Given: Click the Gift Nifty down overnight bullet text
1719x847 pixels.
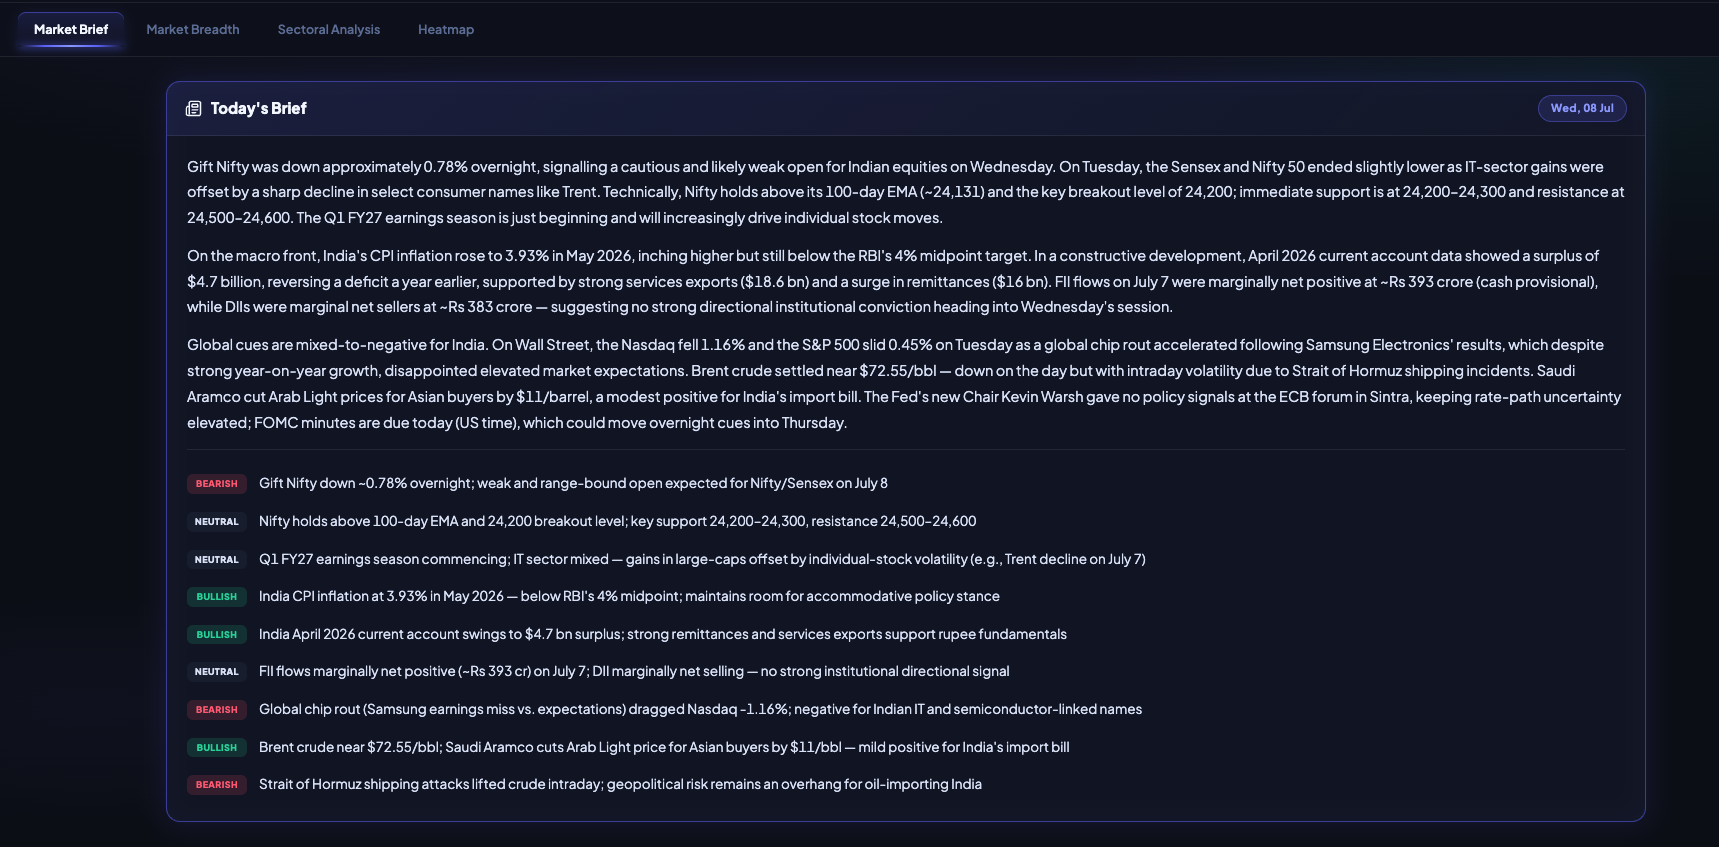Looking at the screenshot, I should (x=573, y=483).
